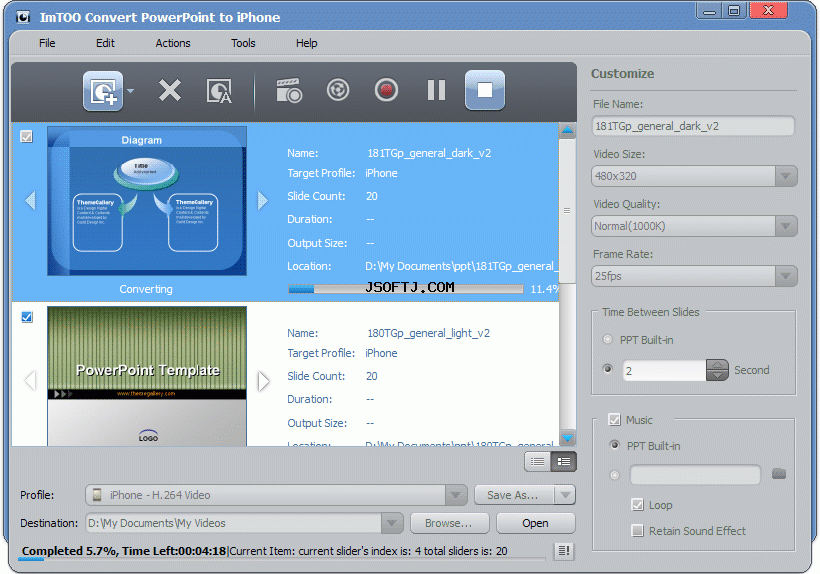Click the File Name input field
The height and width of the screenshot is (574, 820).
pyautogui.click(x=693, y=126)
